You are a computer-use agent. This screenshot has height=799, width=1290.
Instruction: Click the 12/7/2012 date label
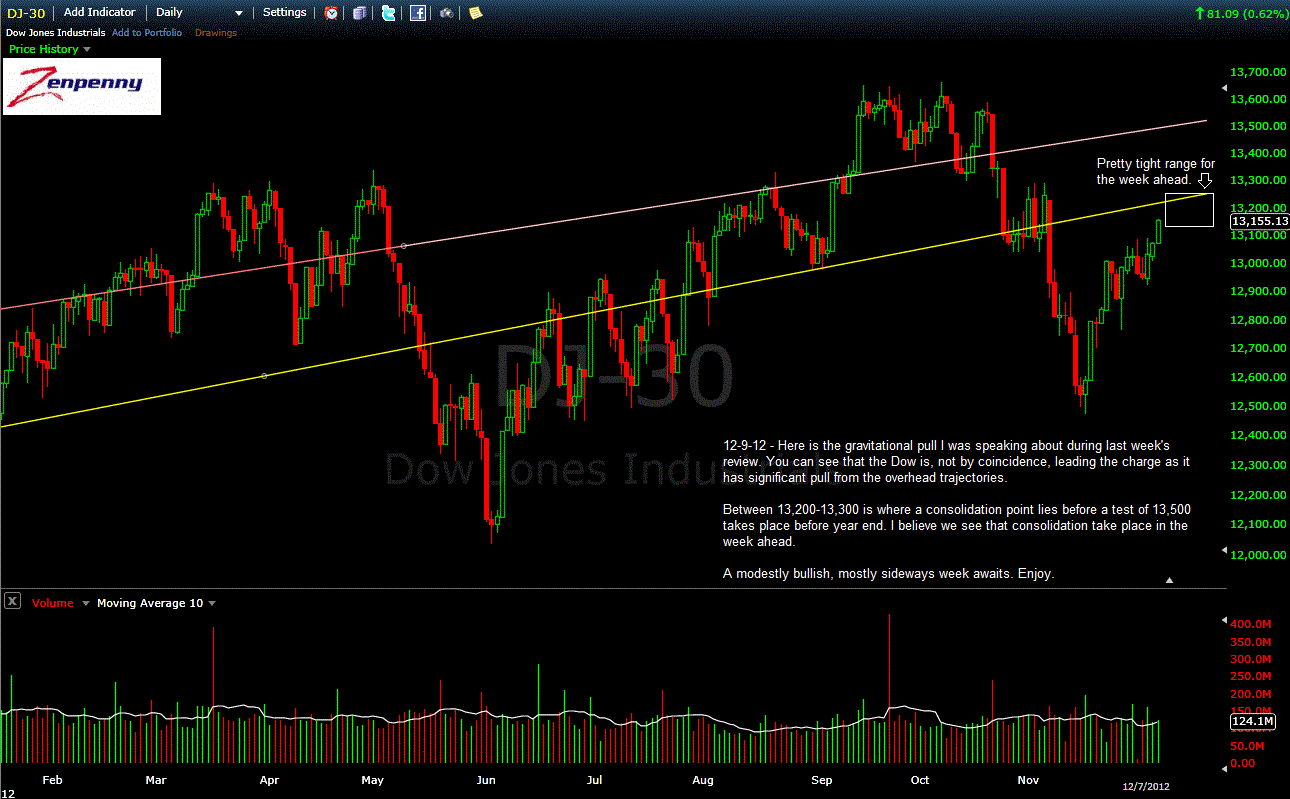1145,788
